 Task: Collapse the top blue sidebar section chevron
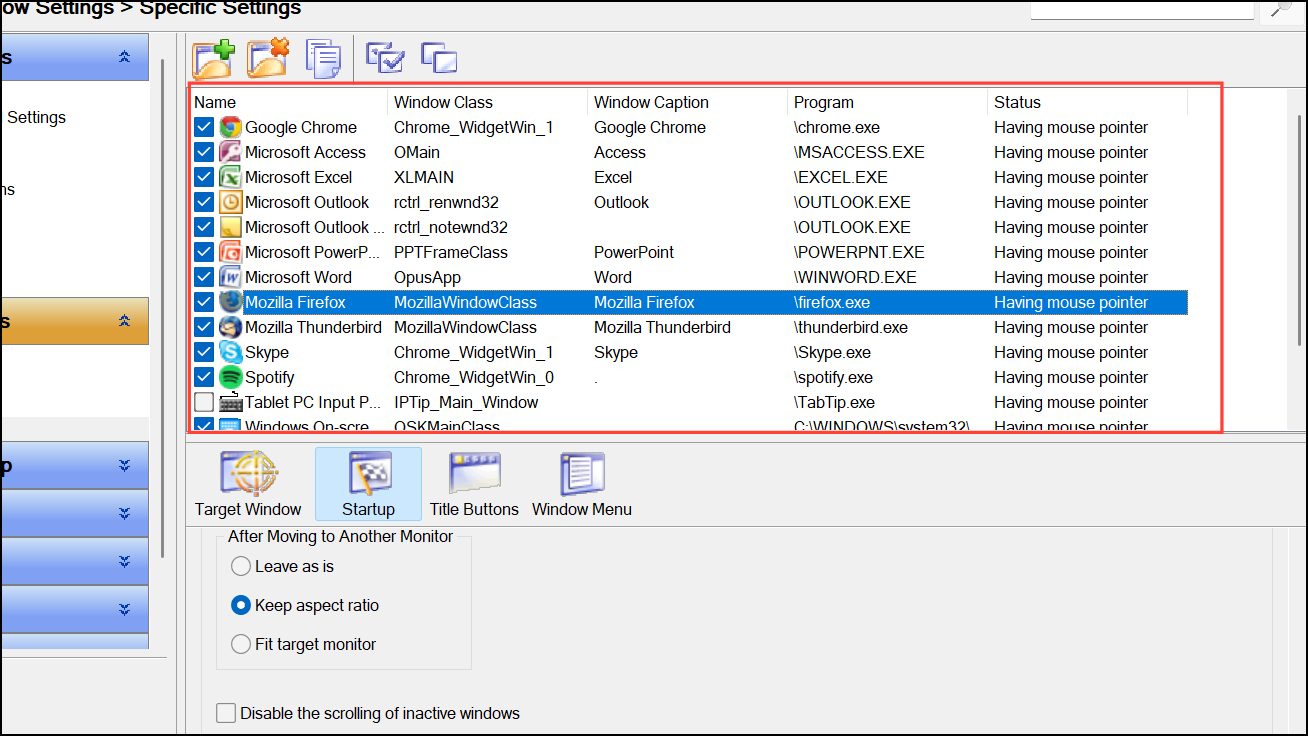point(124,57)
